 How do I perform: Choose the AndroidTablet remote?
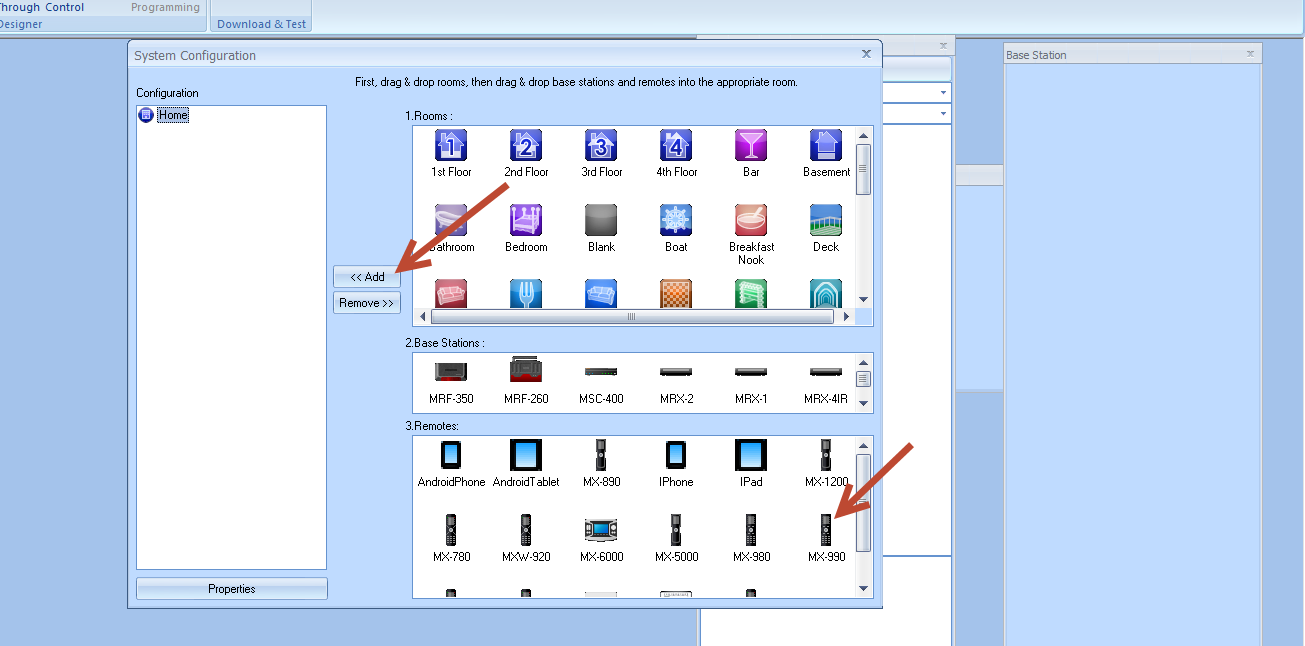(x=526, y=455)
